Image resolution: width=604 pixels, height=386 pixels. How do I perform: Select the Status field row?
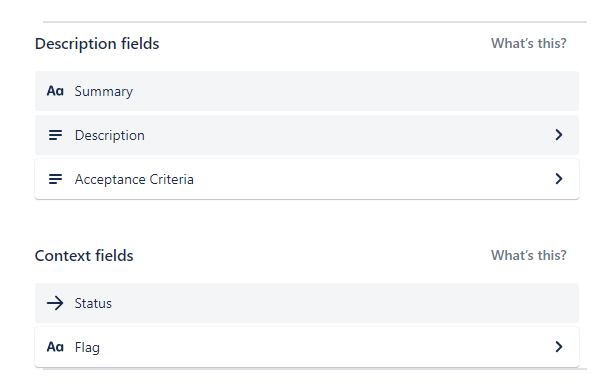point(307,303)
